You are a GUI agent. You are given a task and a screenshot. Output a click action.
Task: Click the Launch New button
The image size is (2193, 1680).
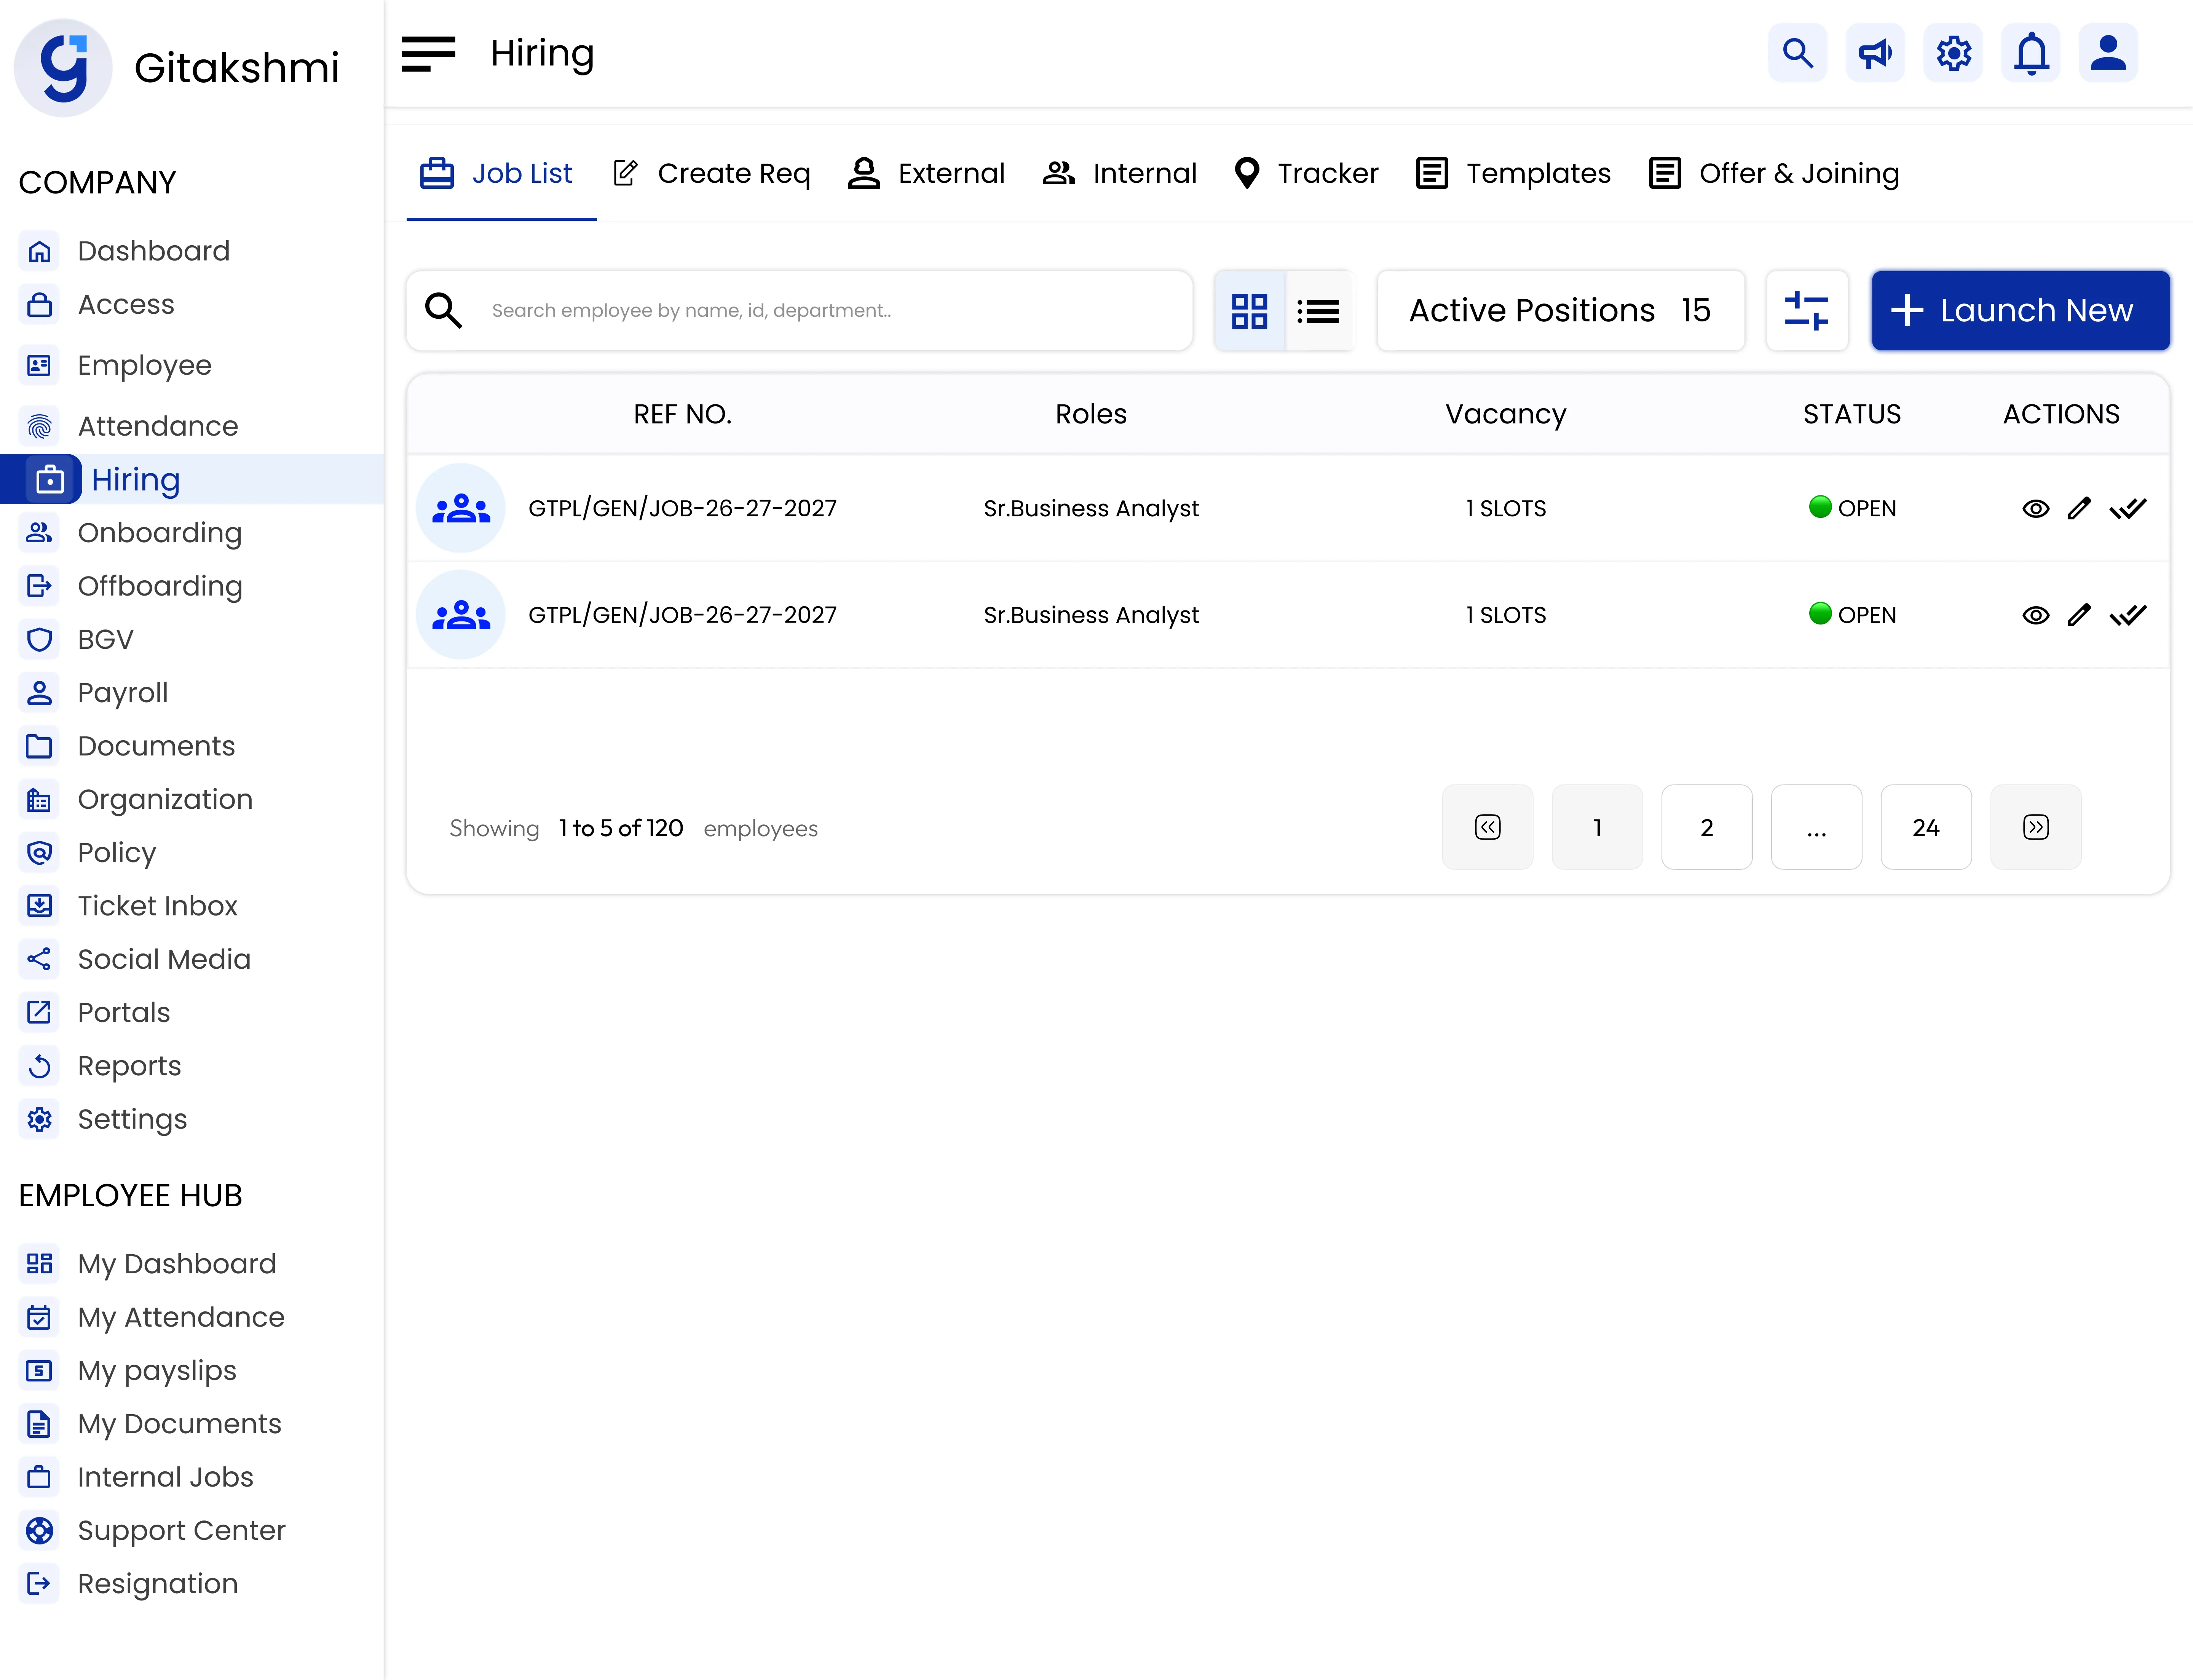(2021, 311)
